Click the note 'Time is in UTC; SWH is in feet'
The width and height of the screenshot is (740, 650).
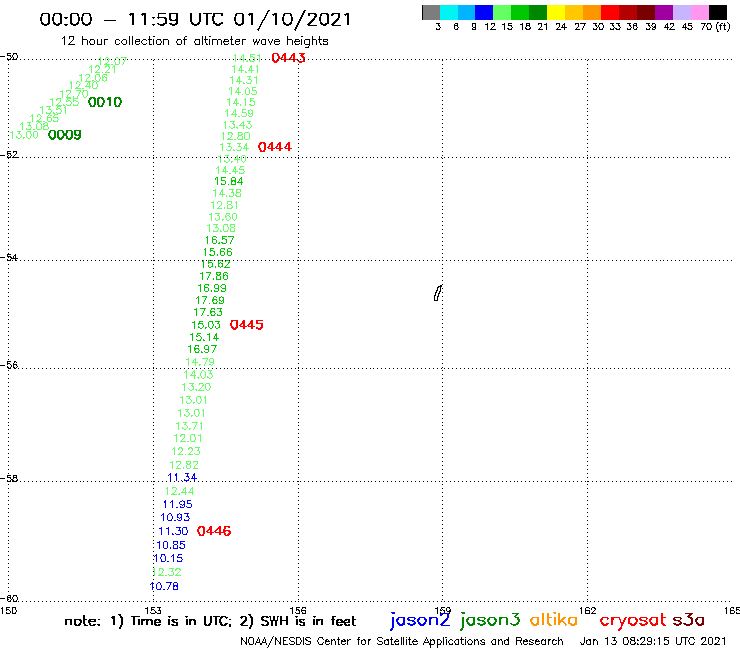210,621
